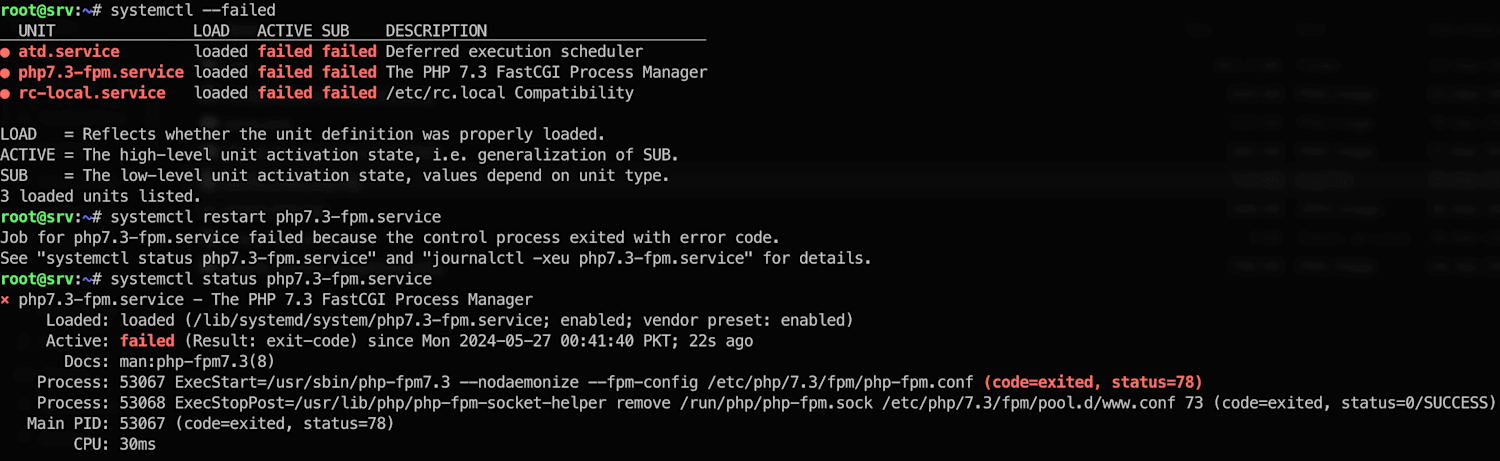Viewport: 1500px width, 461px height.
Task: Click the red dot beside rc-local.service
Action: tap(5, 94)
